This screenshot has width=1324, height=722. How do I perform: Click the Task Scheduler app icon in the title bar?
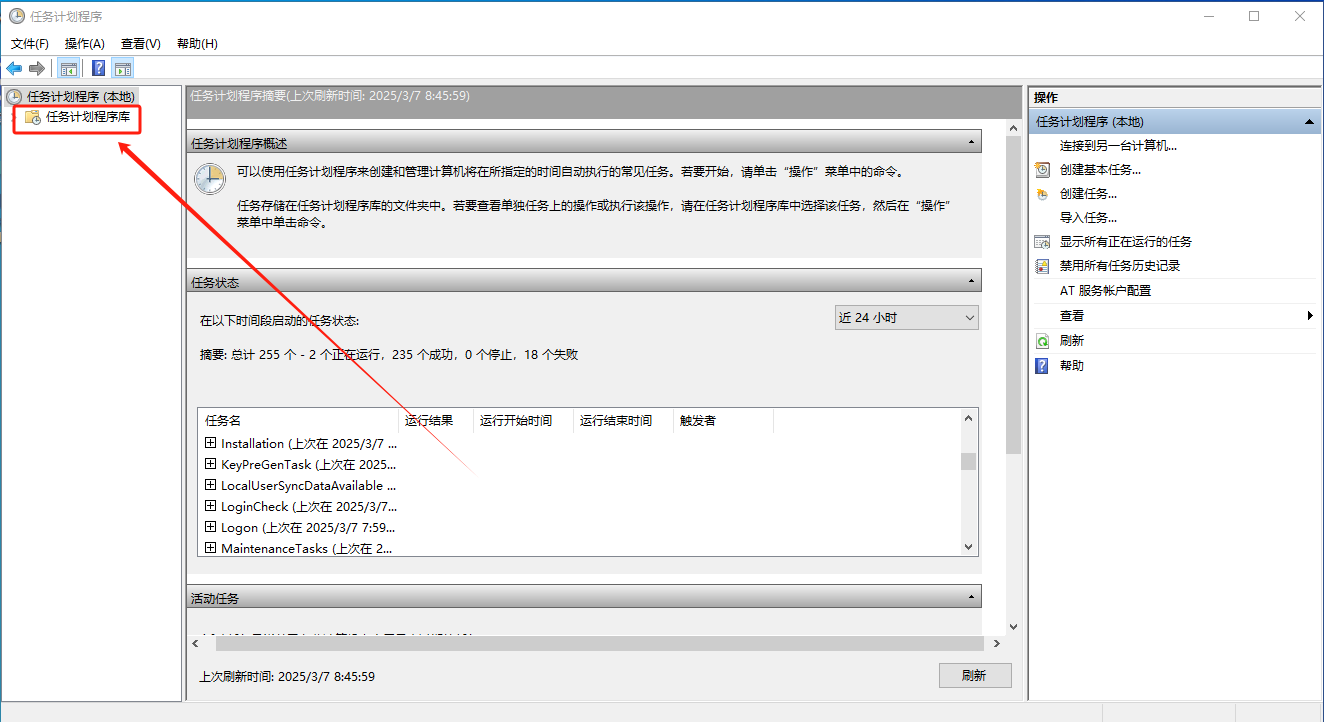[16, 16]
